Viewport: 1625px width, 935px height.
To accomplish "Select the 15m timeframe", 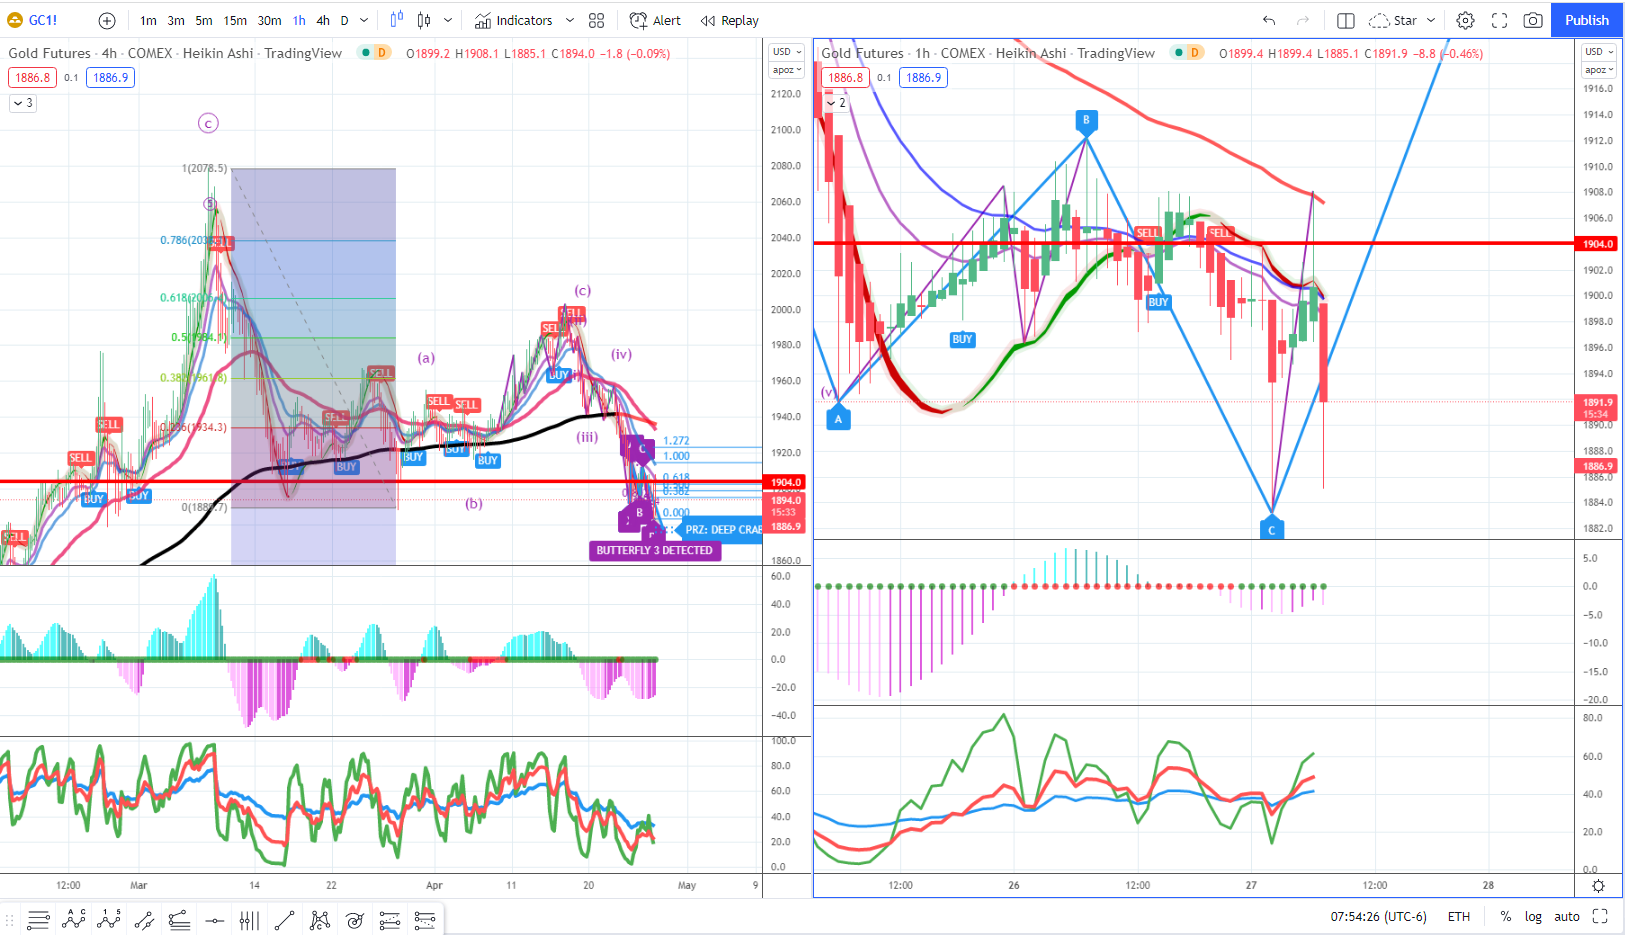I will click(x=235, y=20).
